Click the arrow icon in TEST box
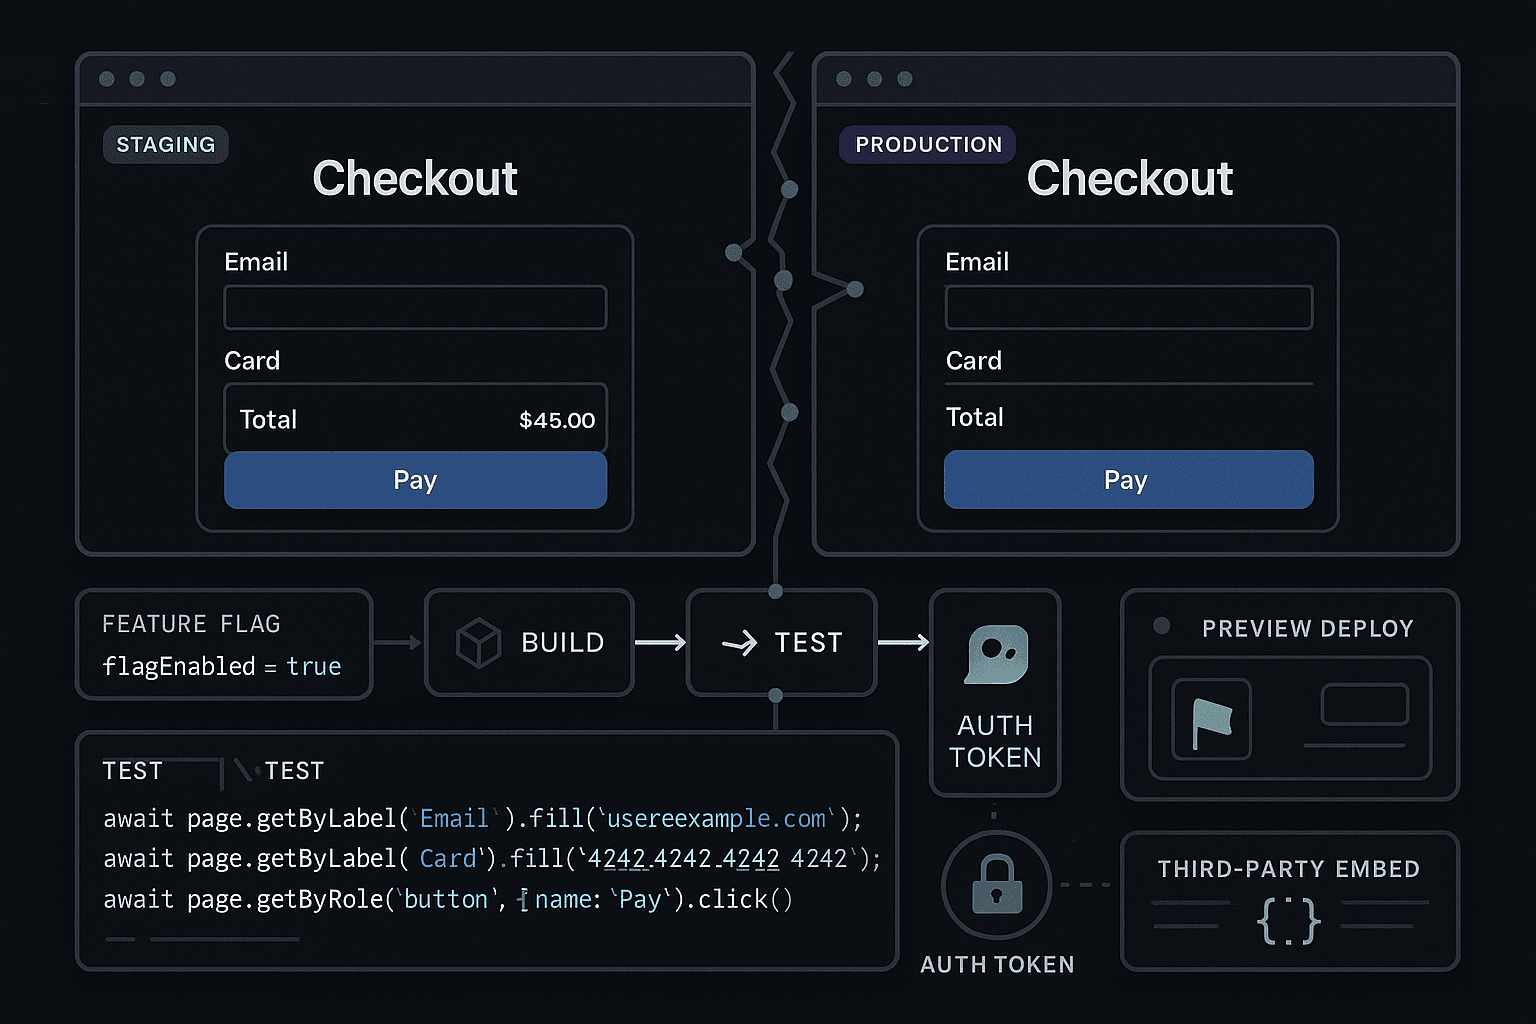Screen dimensions: 1536x1024 [x=740, y=643]
